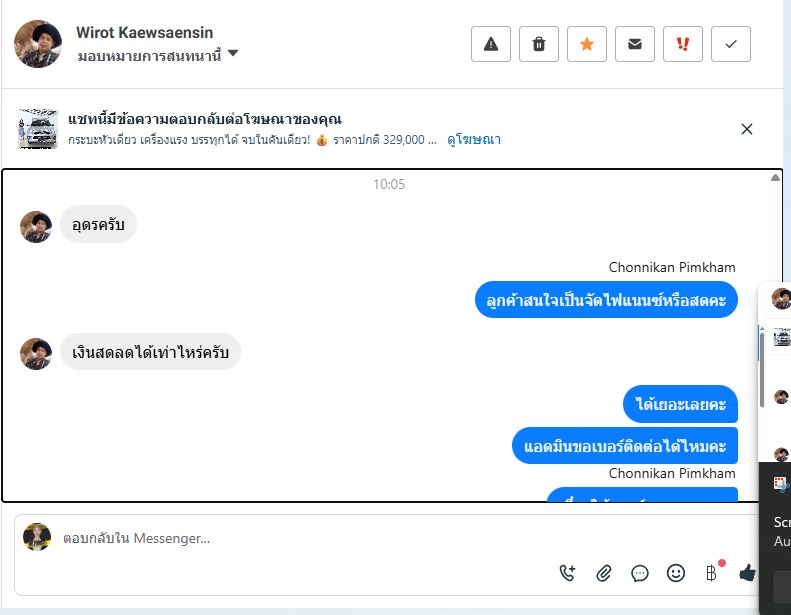This screenshot has height=615, width=791.
Task: Expand the assign conversation dropdown arrow
Action: 233,53
